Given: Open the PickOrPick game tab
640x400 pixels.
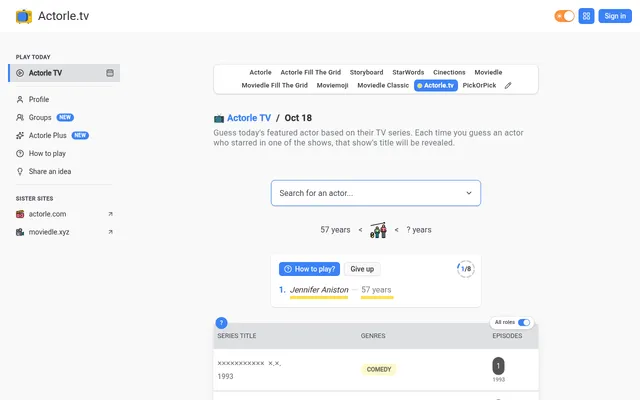Looking at the screenshot, I should pyautogui.click(x=479, y=85).
